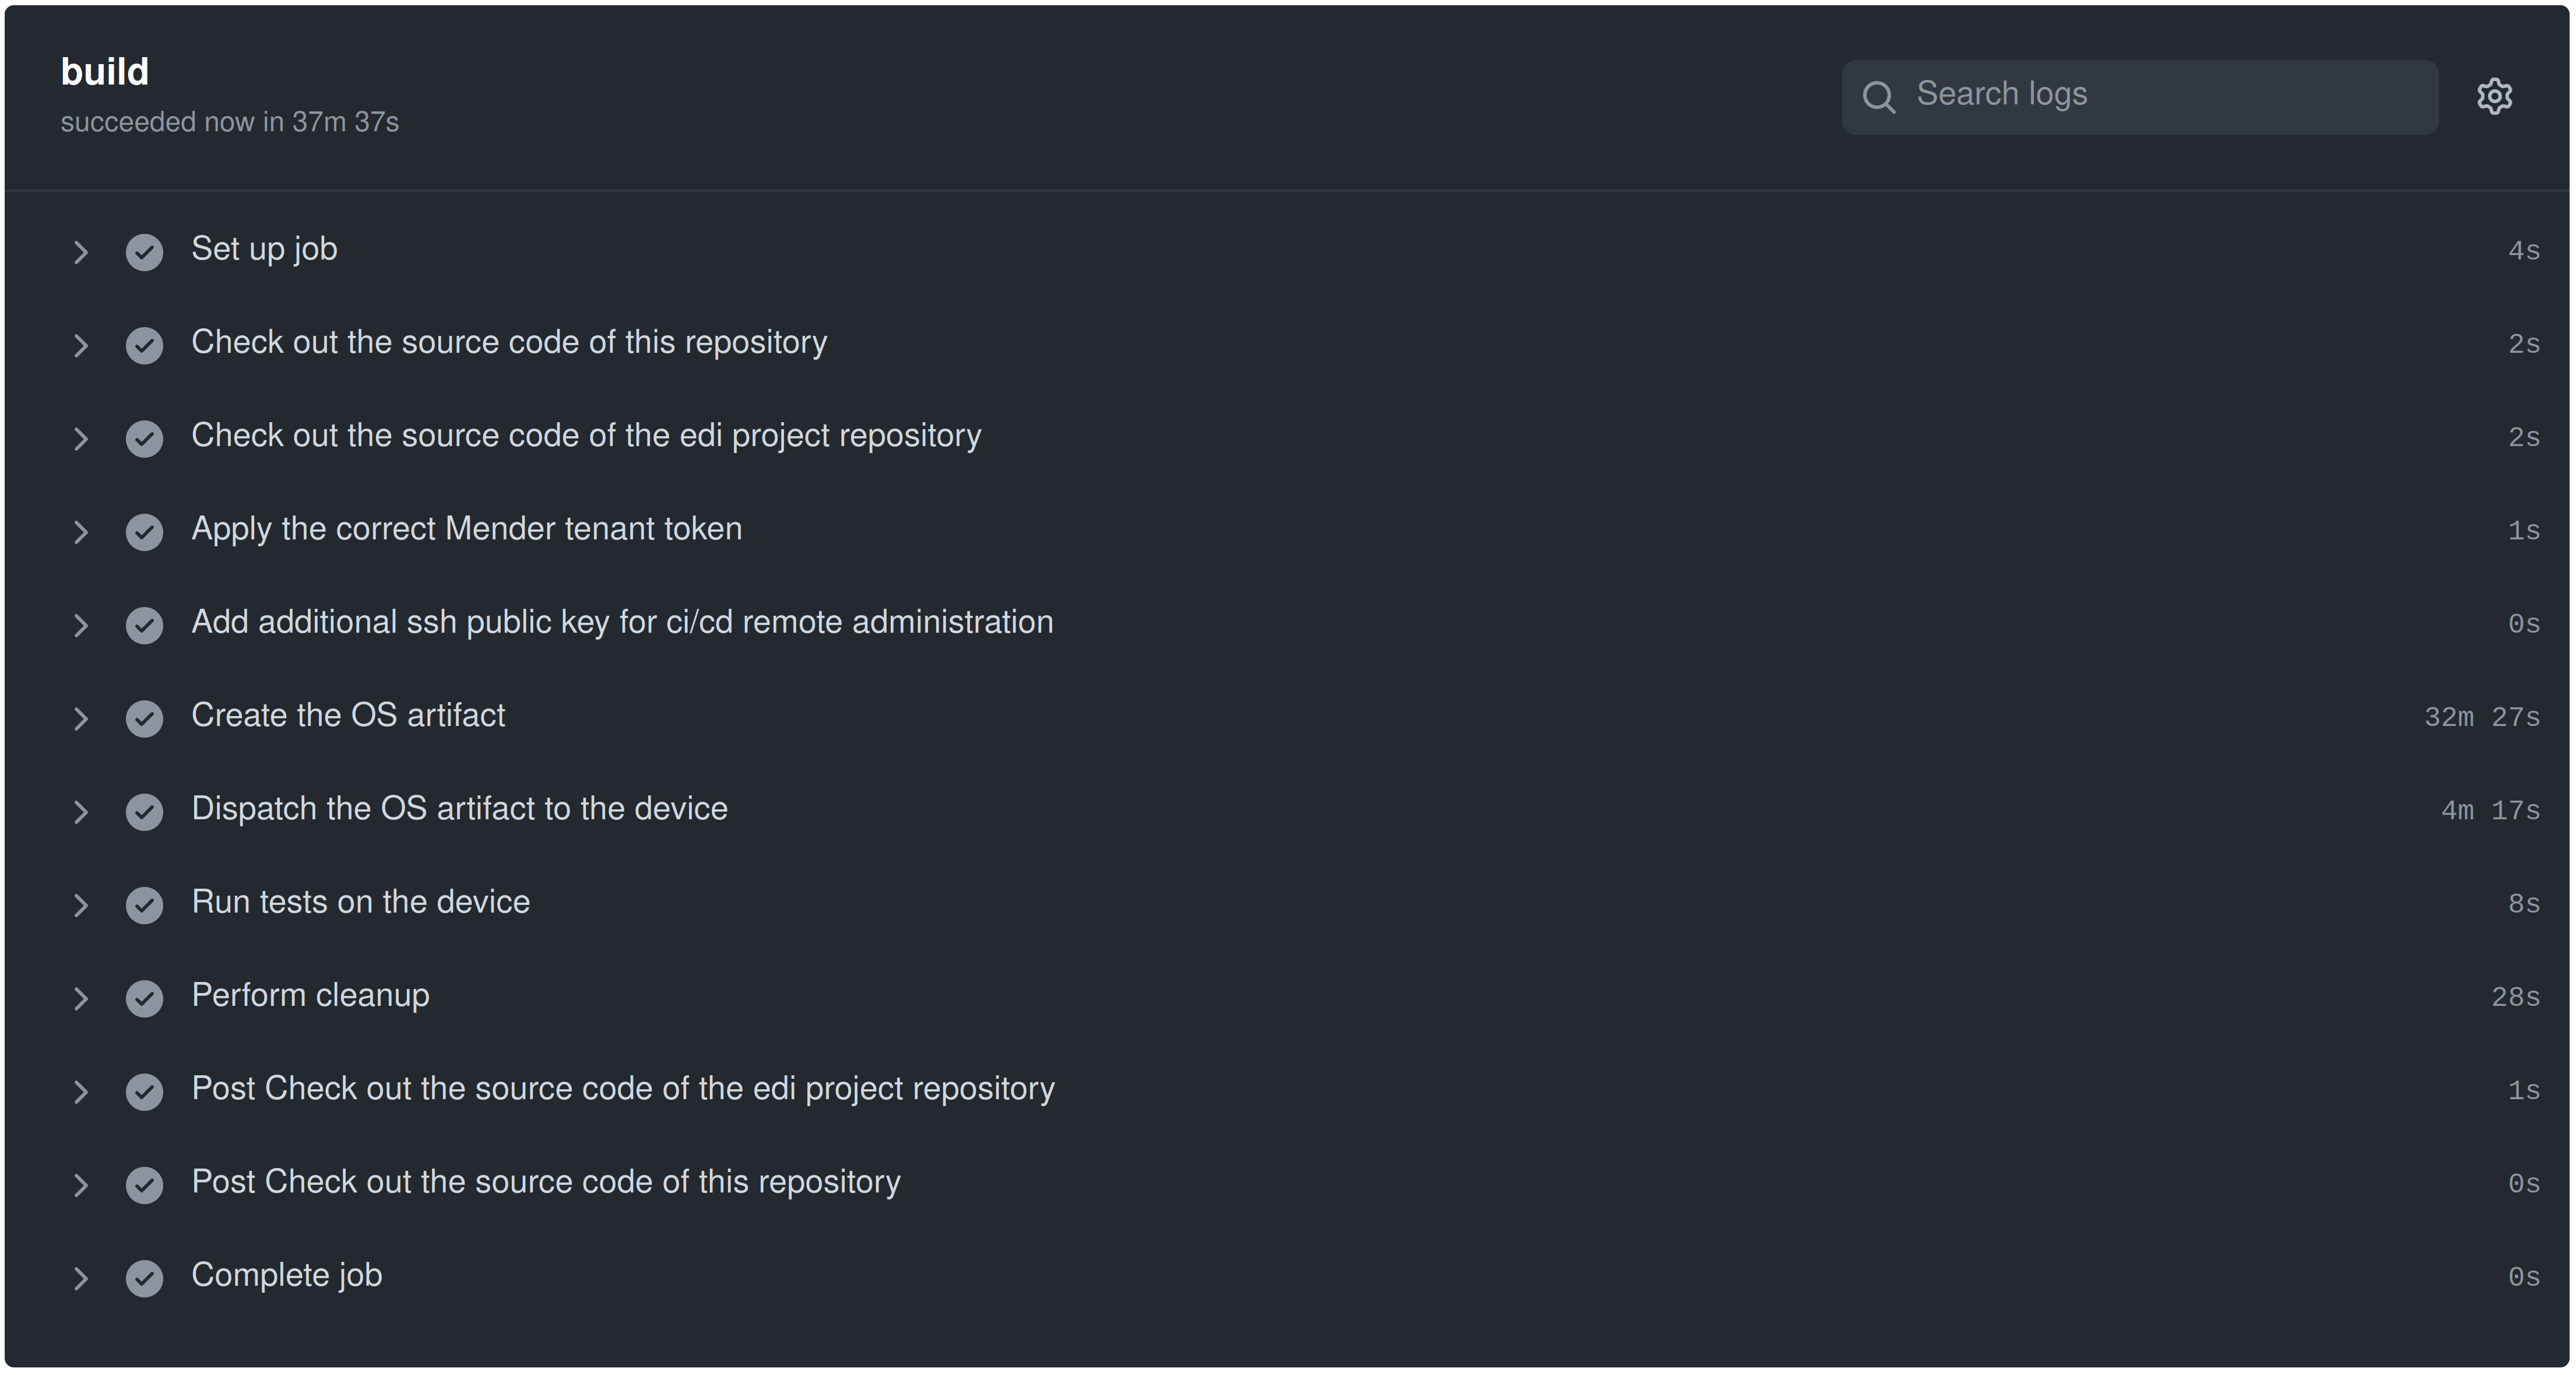Click the success checkmark on Create the OS artifact
Image resolution: width=2576 pixels, height=1375 pixels.
[x=145, y=715]
